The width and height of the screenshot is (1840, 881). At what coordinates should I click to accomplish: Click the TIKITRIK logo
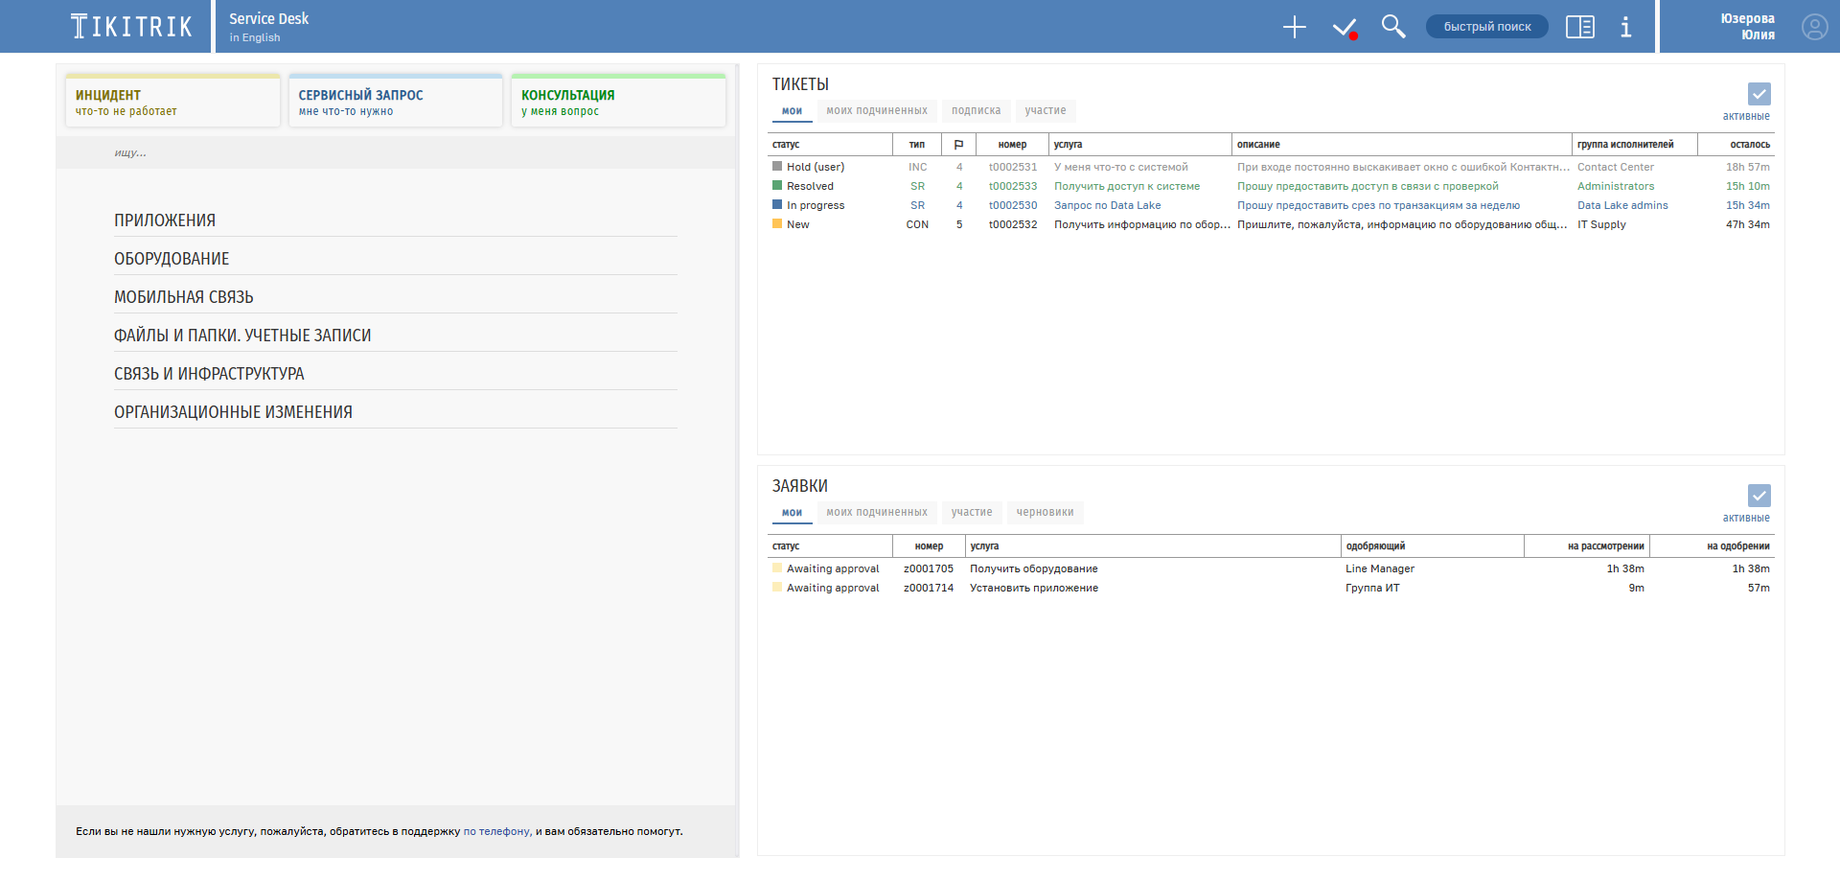(x=131, y=27)
